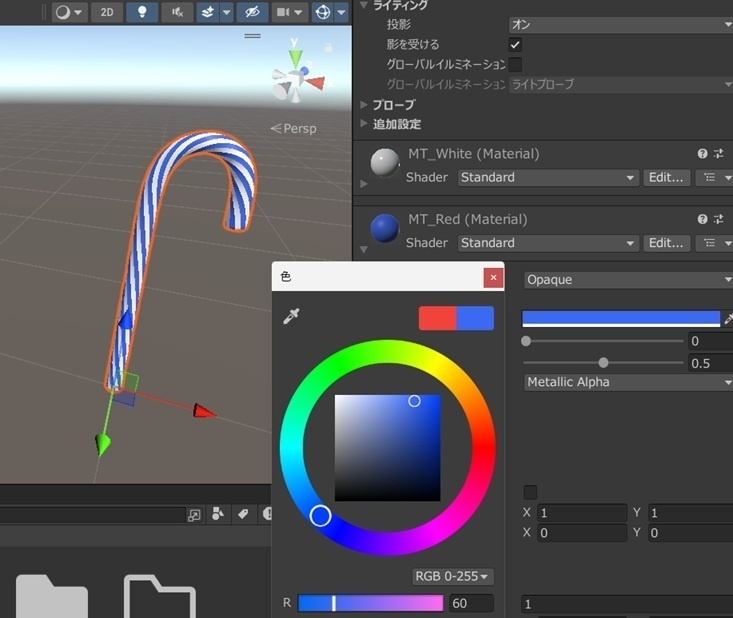Click the Smoothness slider handle
The width and height of the screenshot is (733, 618).
click(x=604, y=363)
